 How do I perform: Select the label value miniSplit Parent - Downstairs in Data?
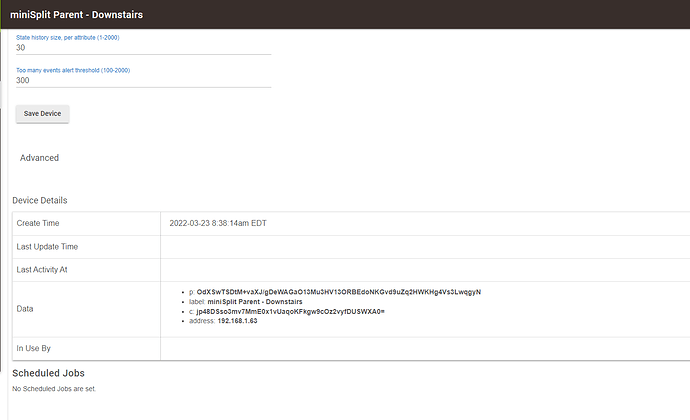(255, 302)
